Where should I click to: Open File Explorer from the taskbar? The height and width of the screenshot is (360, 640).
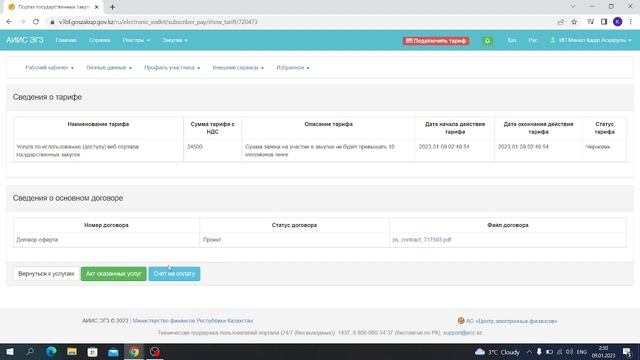(72, 352)
